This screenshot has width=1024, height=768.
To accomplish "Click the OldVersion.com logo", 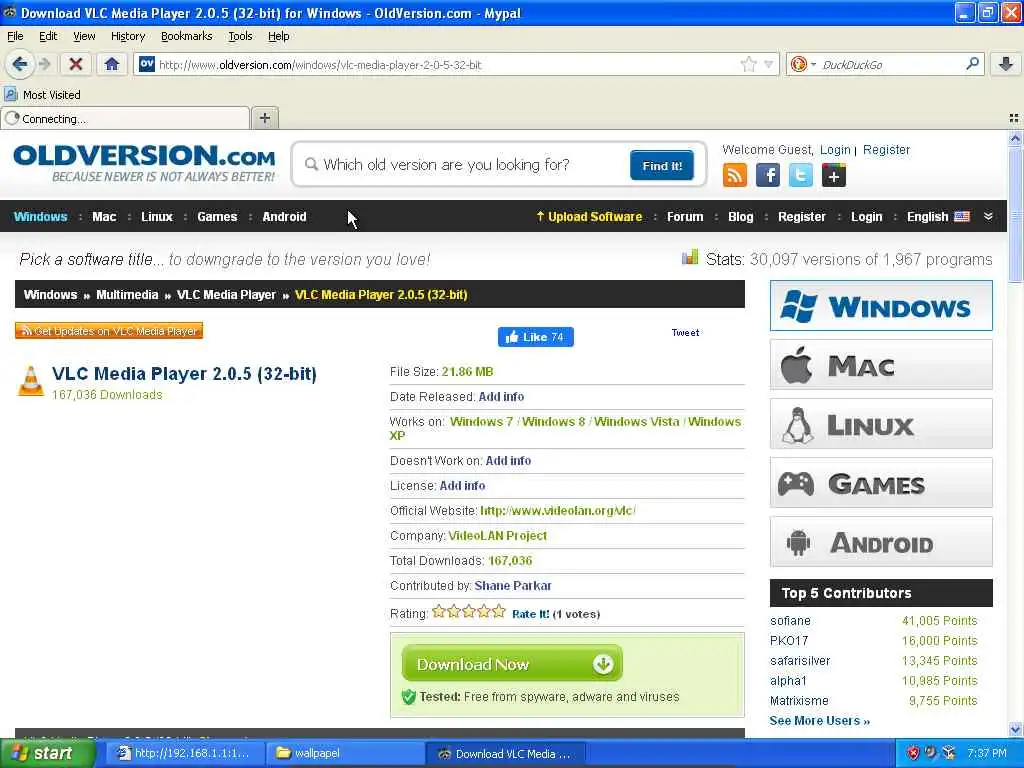I will pyautogui.click(x=144, y=163).
